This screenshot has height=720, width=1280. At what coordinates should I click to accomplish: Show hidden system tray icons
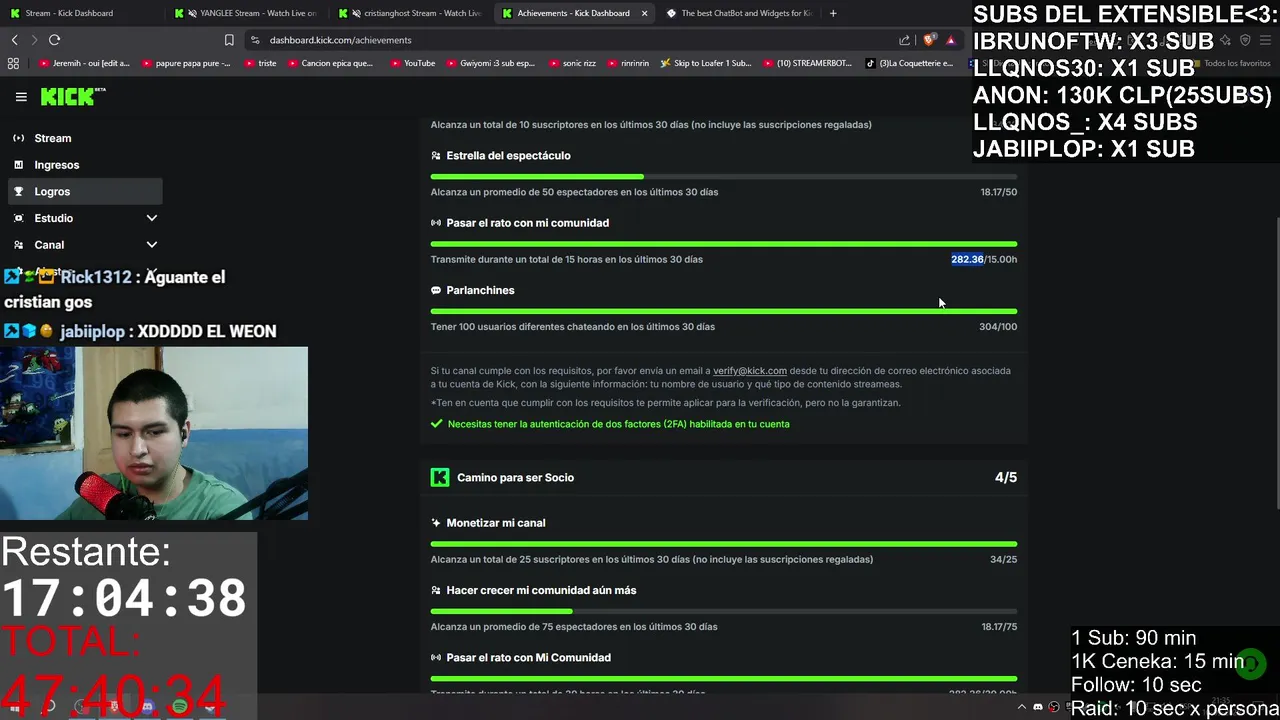(x=1021, y=707)
